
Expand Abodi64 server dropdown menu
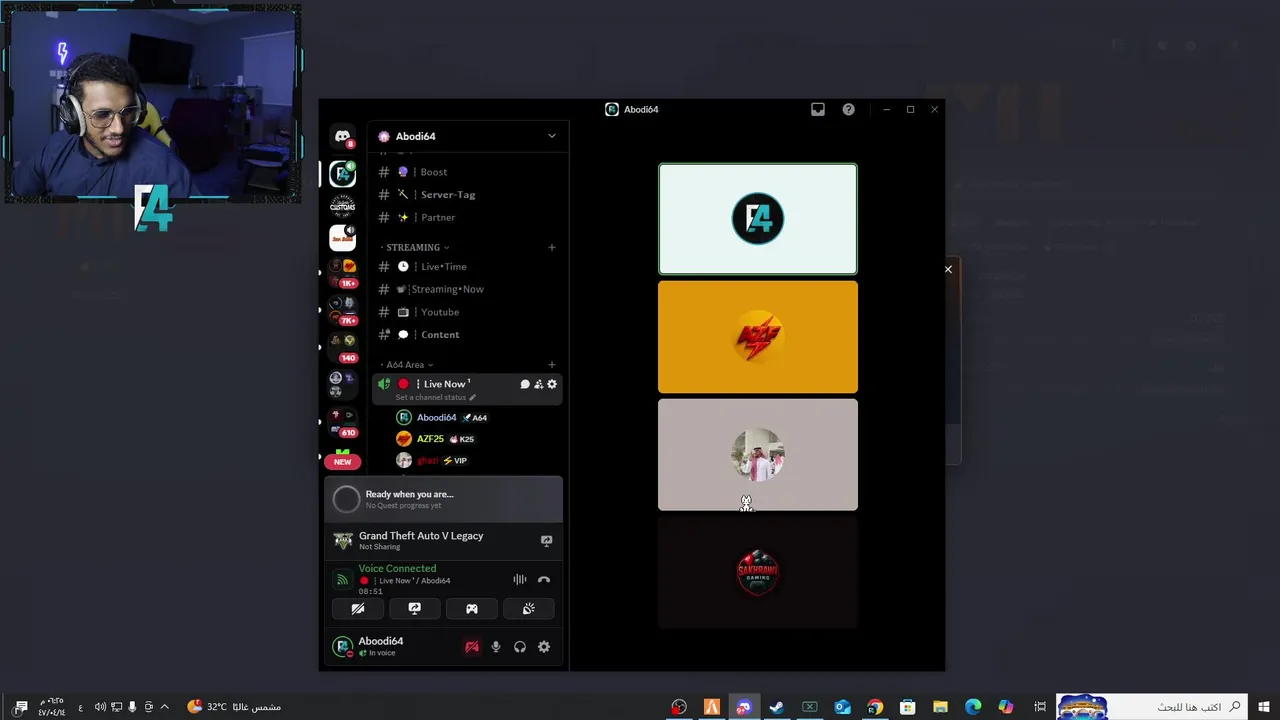click(551, 136)
